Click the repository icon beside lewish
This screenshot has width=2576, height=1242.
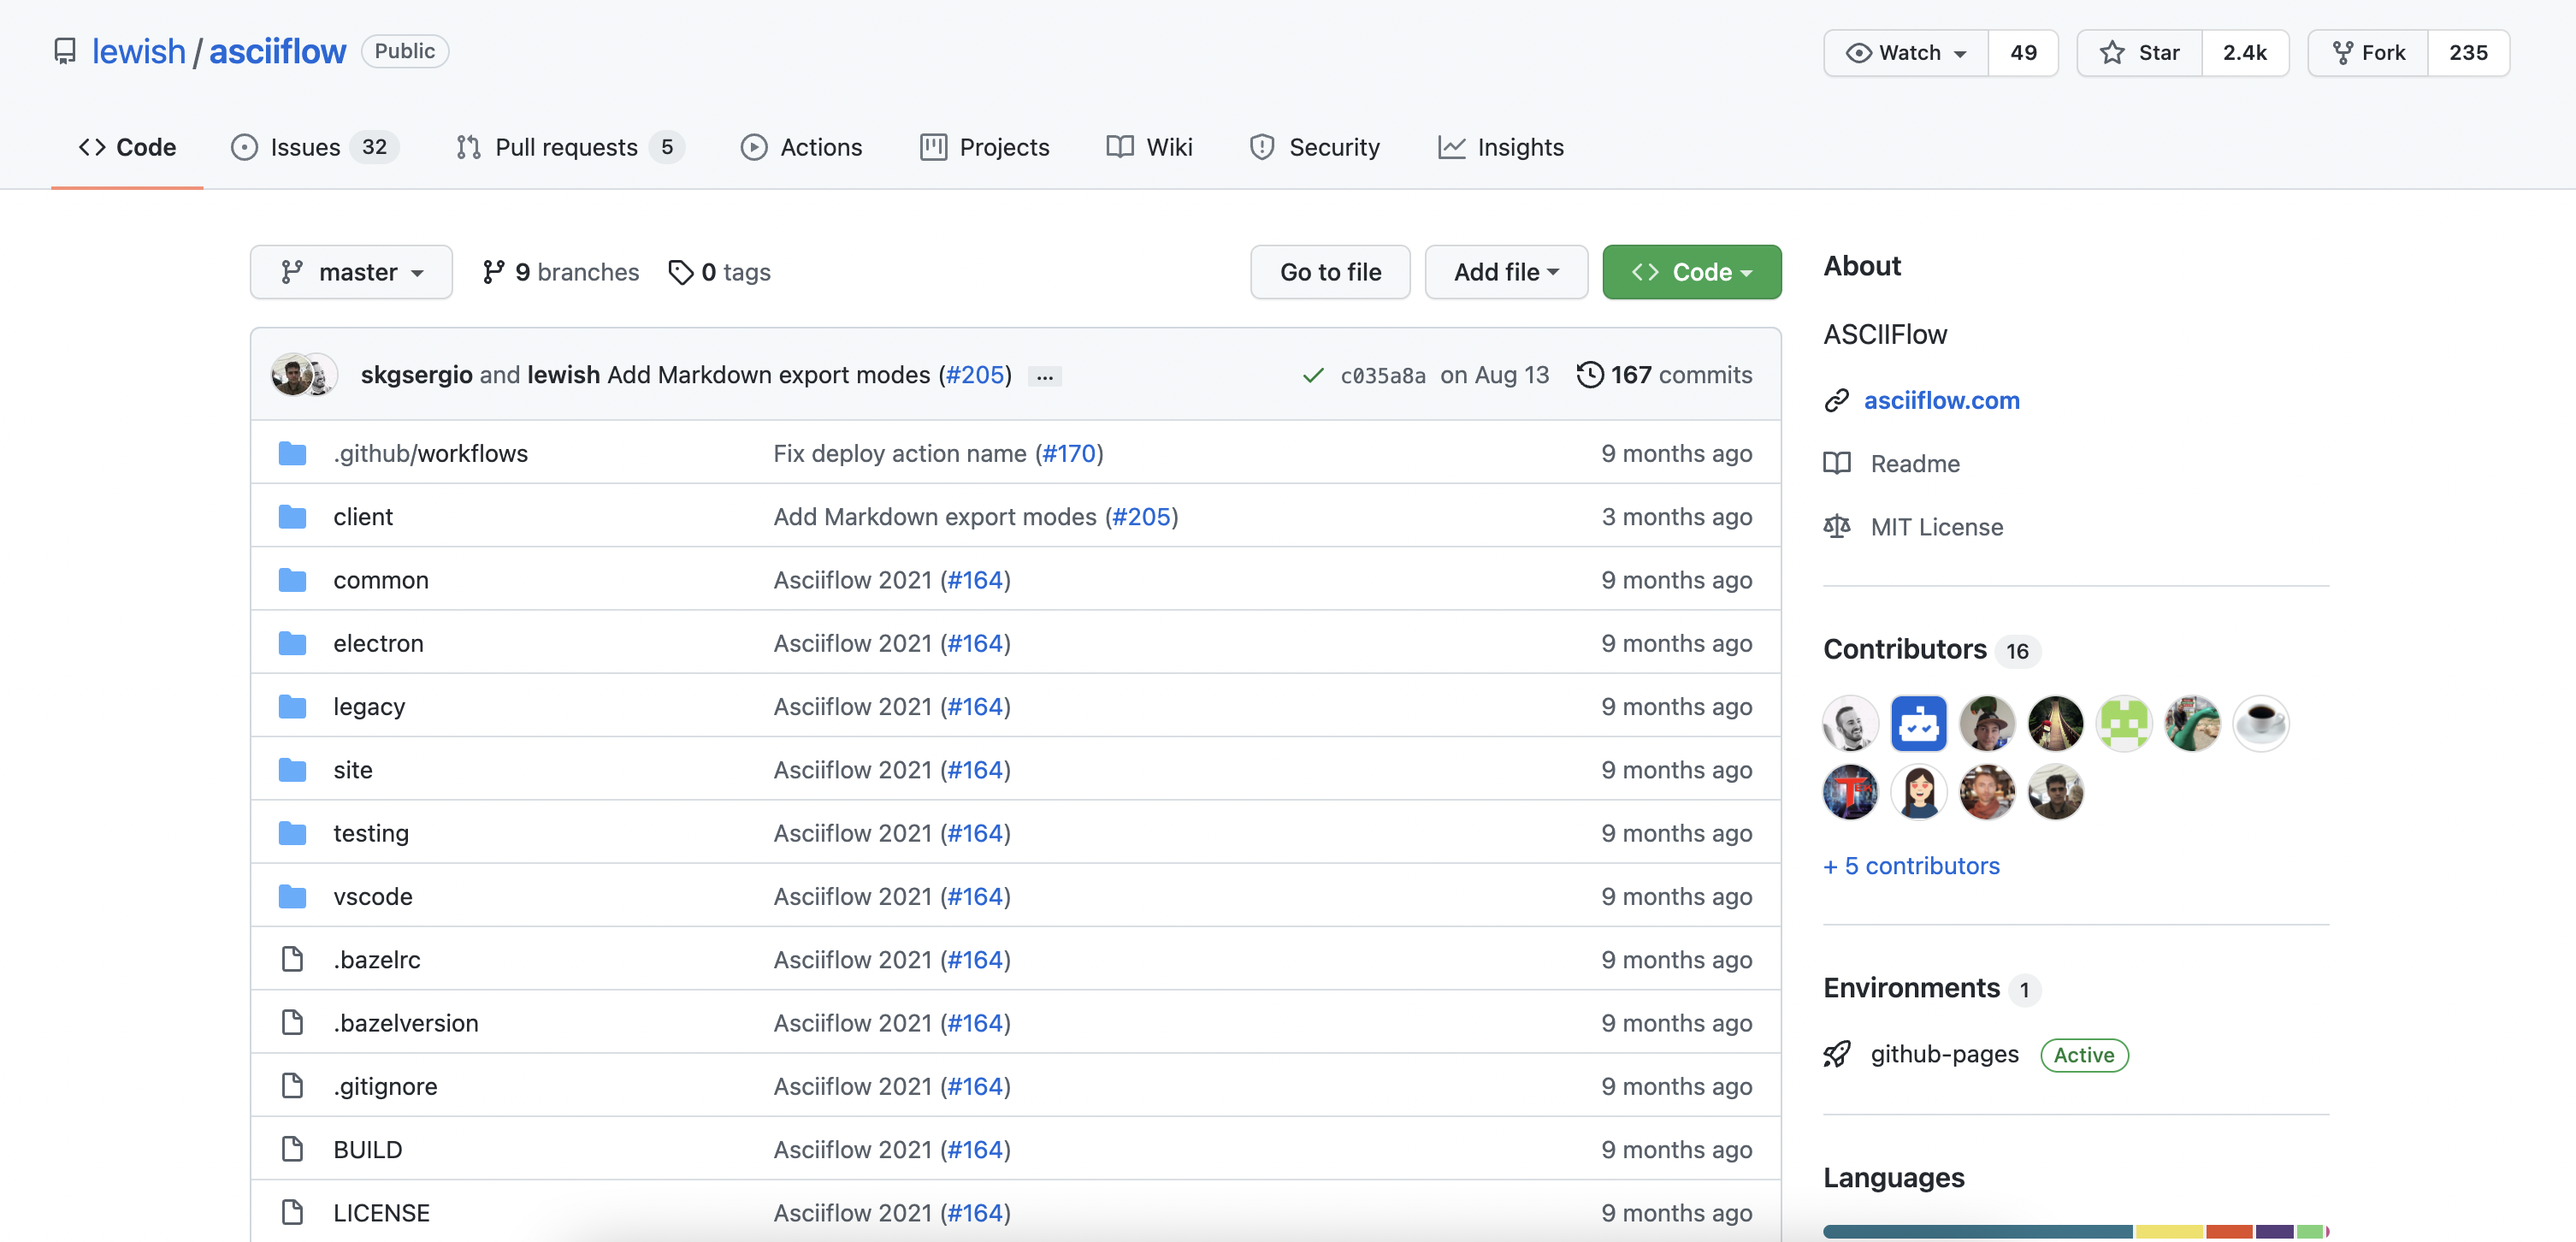coord(65,51)
